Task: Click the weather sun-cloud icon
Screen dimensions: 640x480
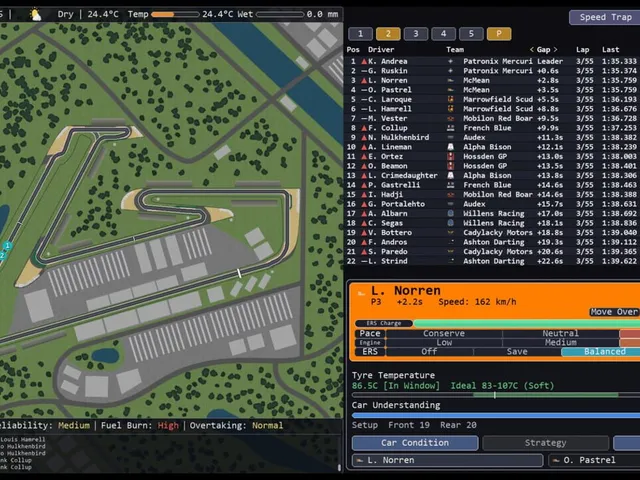Action: pyautogui.click(x=36, y=15)
